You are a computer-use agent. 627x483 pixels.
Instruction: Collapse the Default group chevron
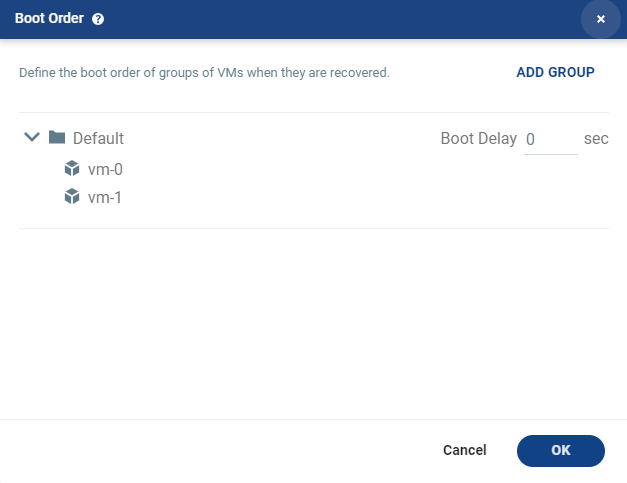coord(32,137)
